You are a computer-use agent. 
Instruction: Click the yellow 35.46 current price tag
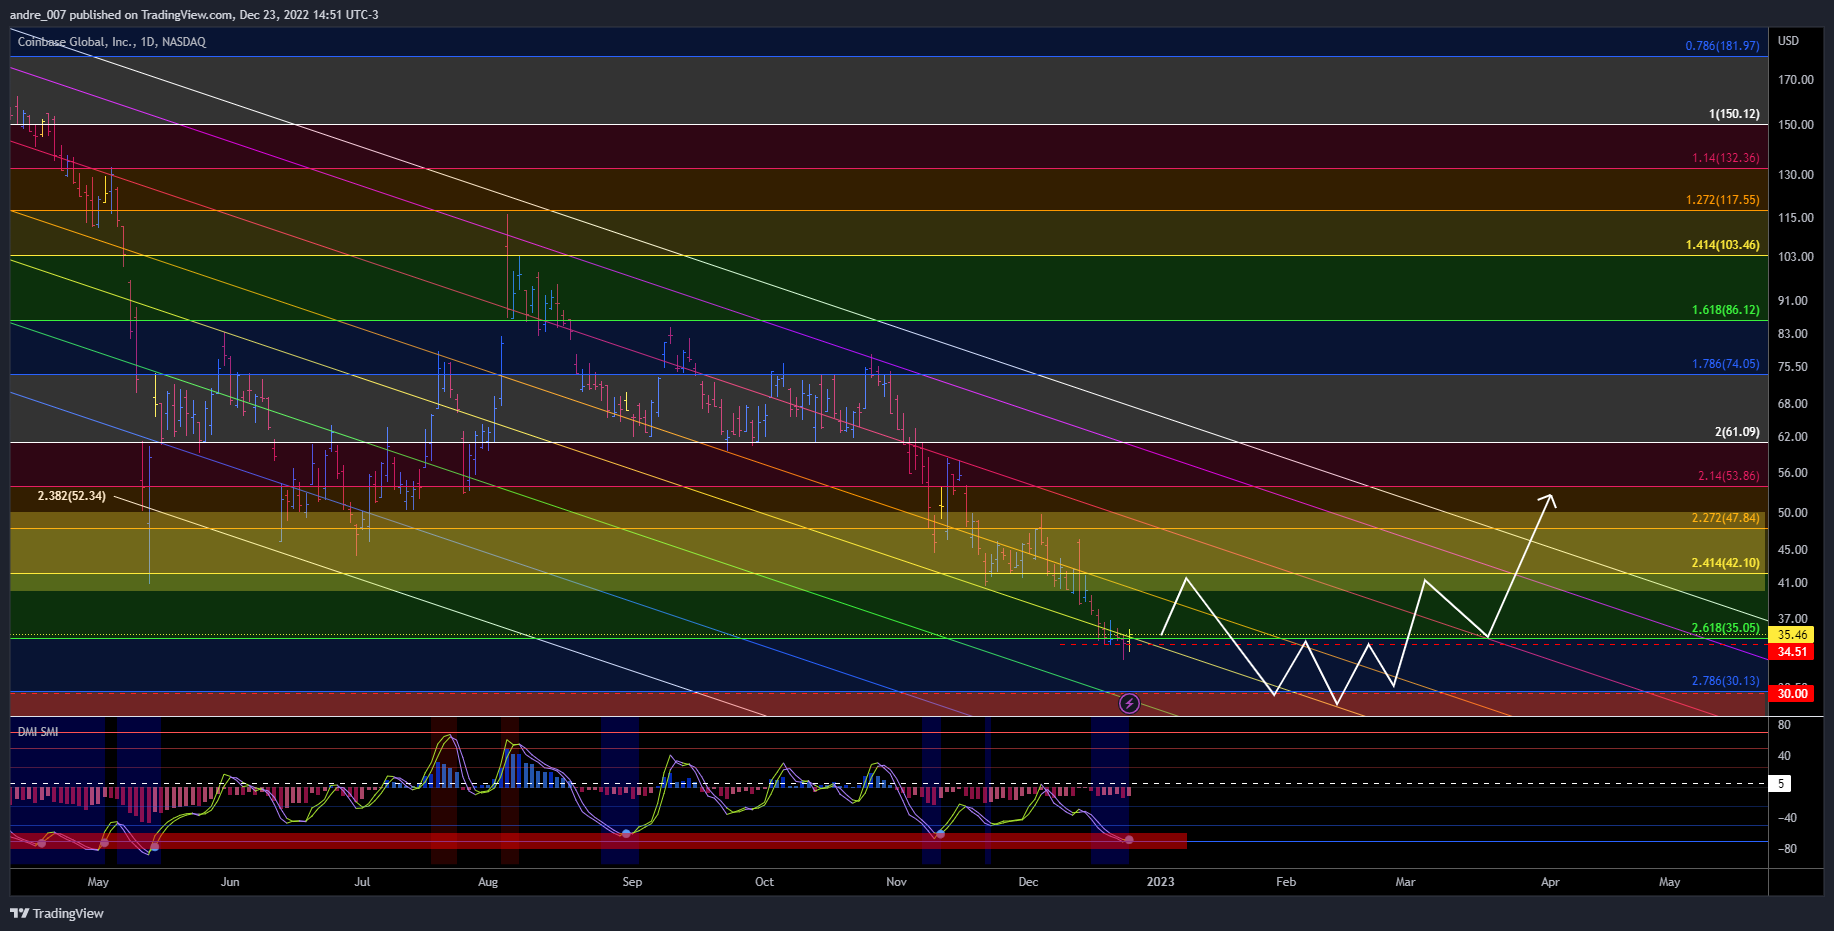pos(1792,635)
